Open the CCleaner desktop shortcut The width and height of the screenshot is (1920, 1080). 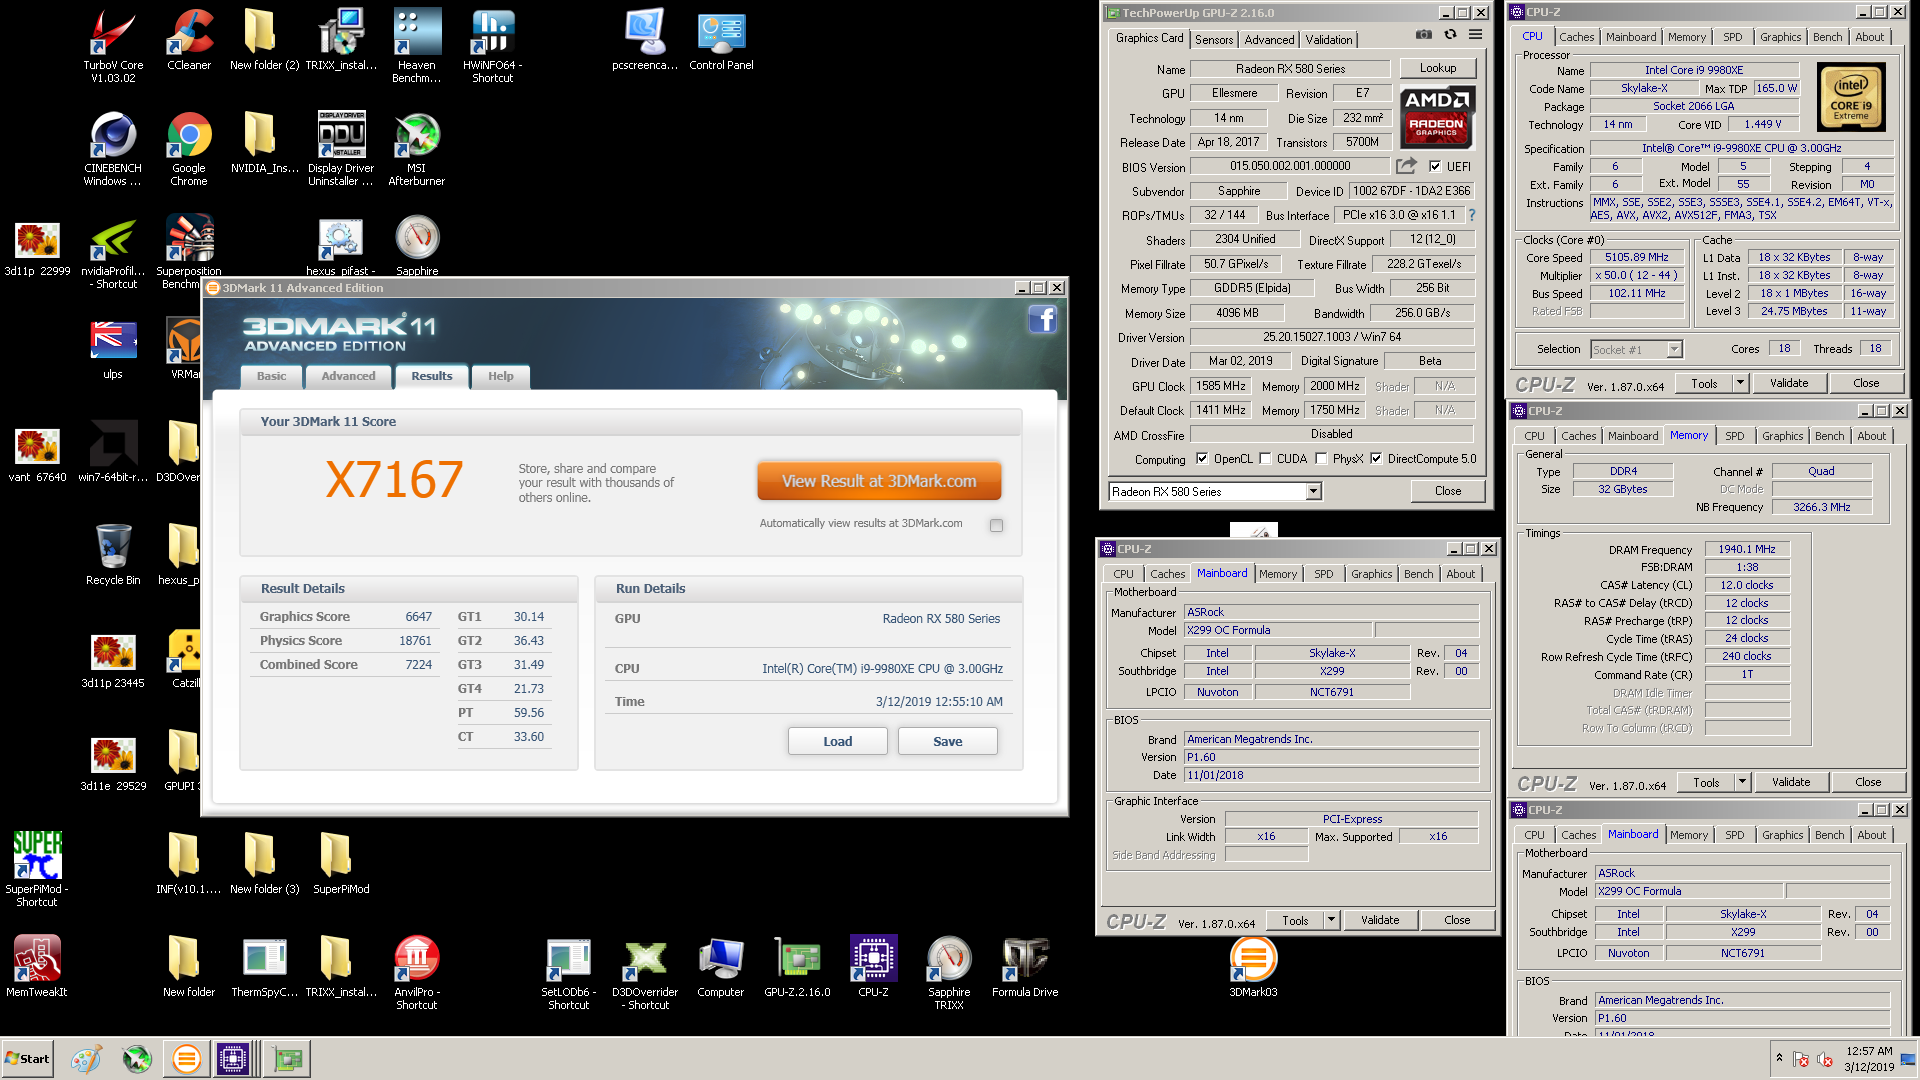tap(189, 40)
